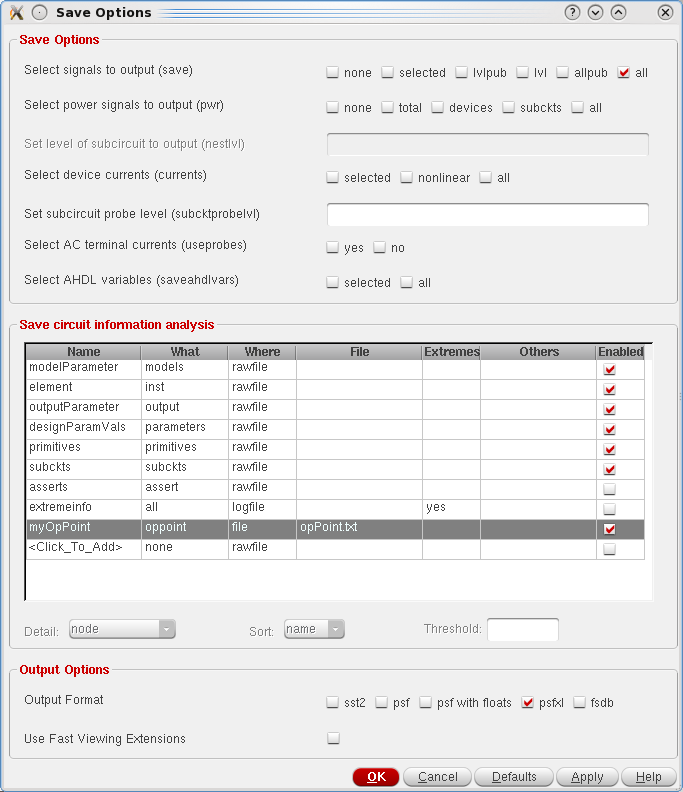Screen dimensions: 683x792
Task: Click the disabled nestlvl input field
Action: pyautogui.click(x=487, y=144)
